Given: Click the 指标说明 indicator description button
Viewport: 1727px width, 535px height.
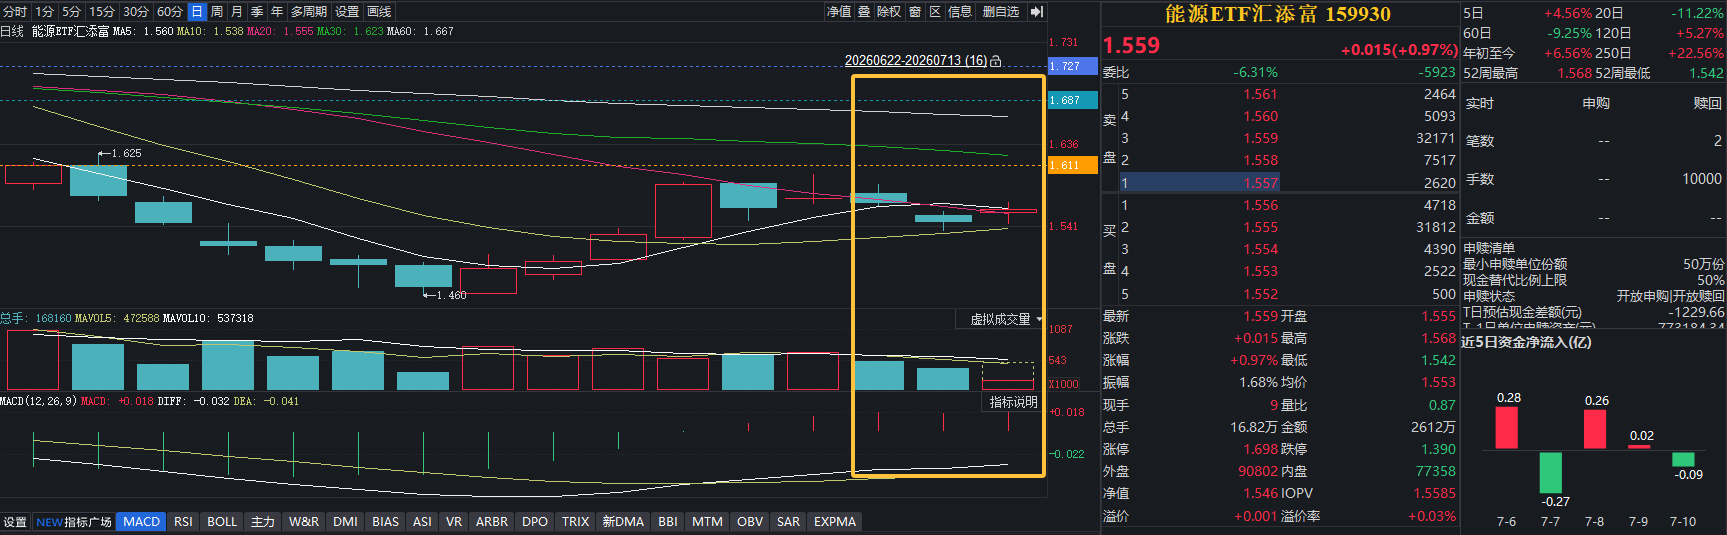Looking at the screenshot, I should click(x=1013, y=402).
